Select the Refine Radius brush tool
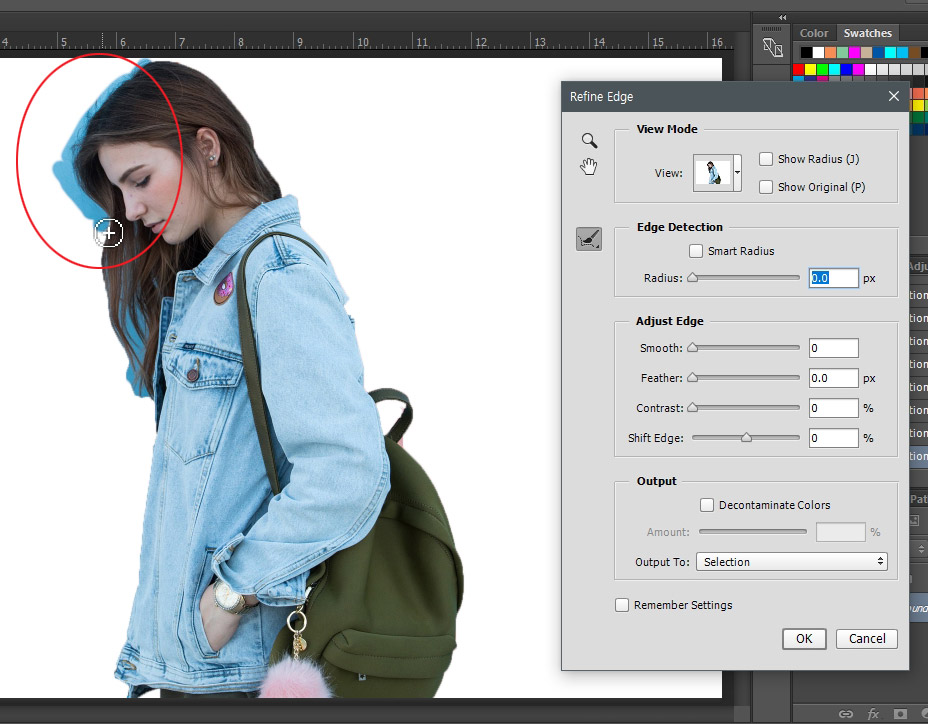This screenshot has width=928, height=724. point(589,239)
